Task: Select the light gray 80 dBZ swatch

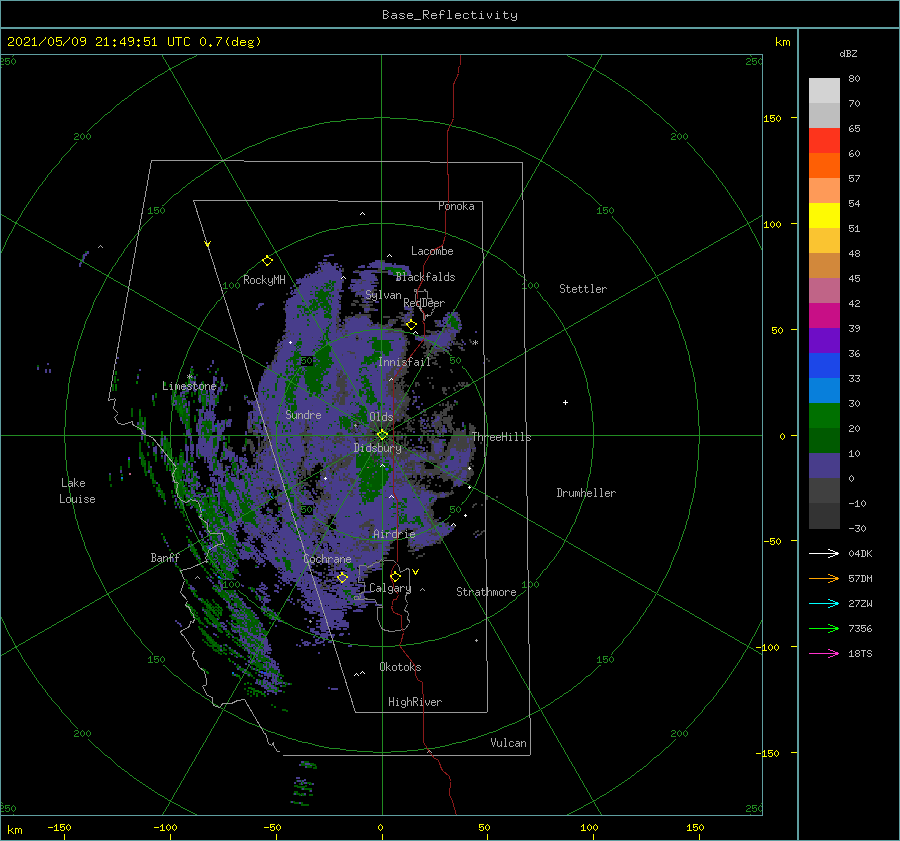Action: (x=824, y=91)
